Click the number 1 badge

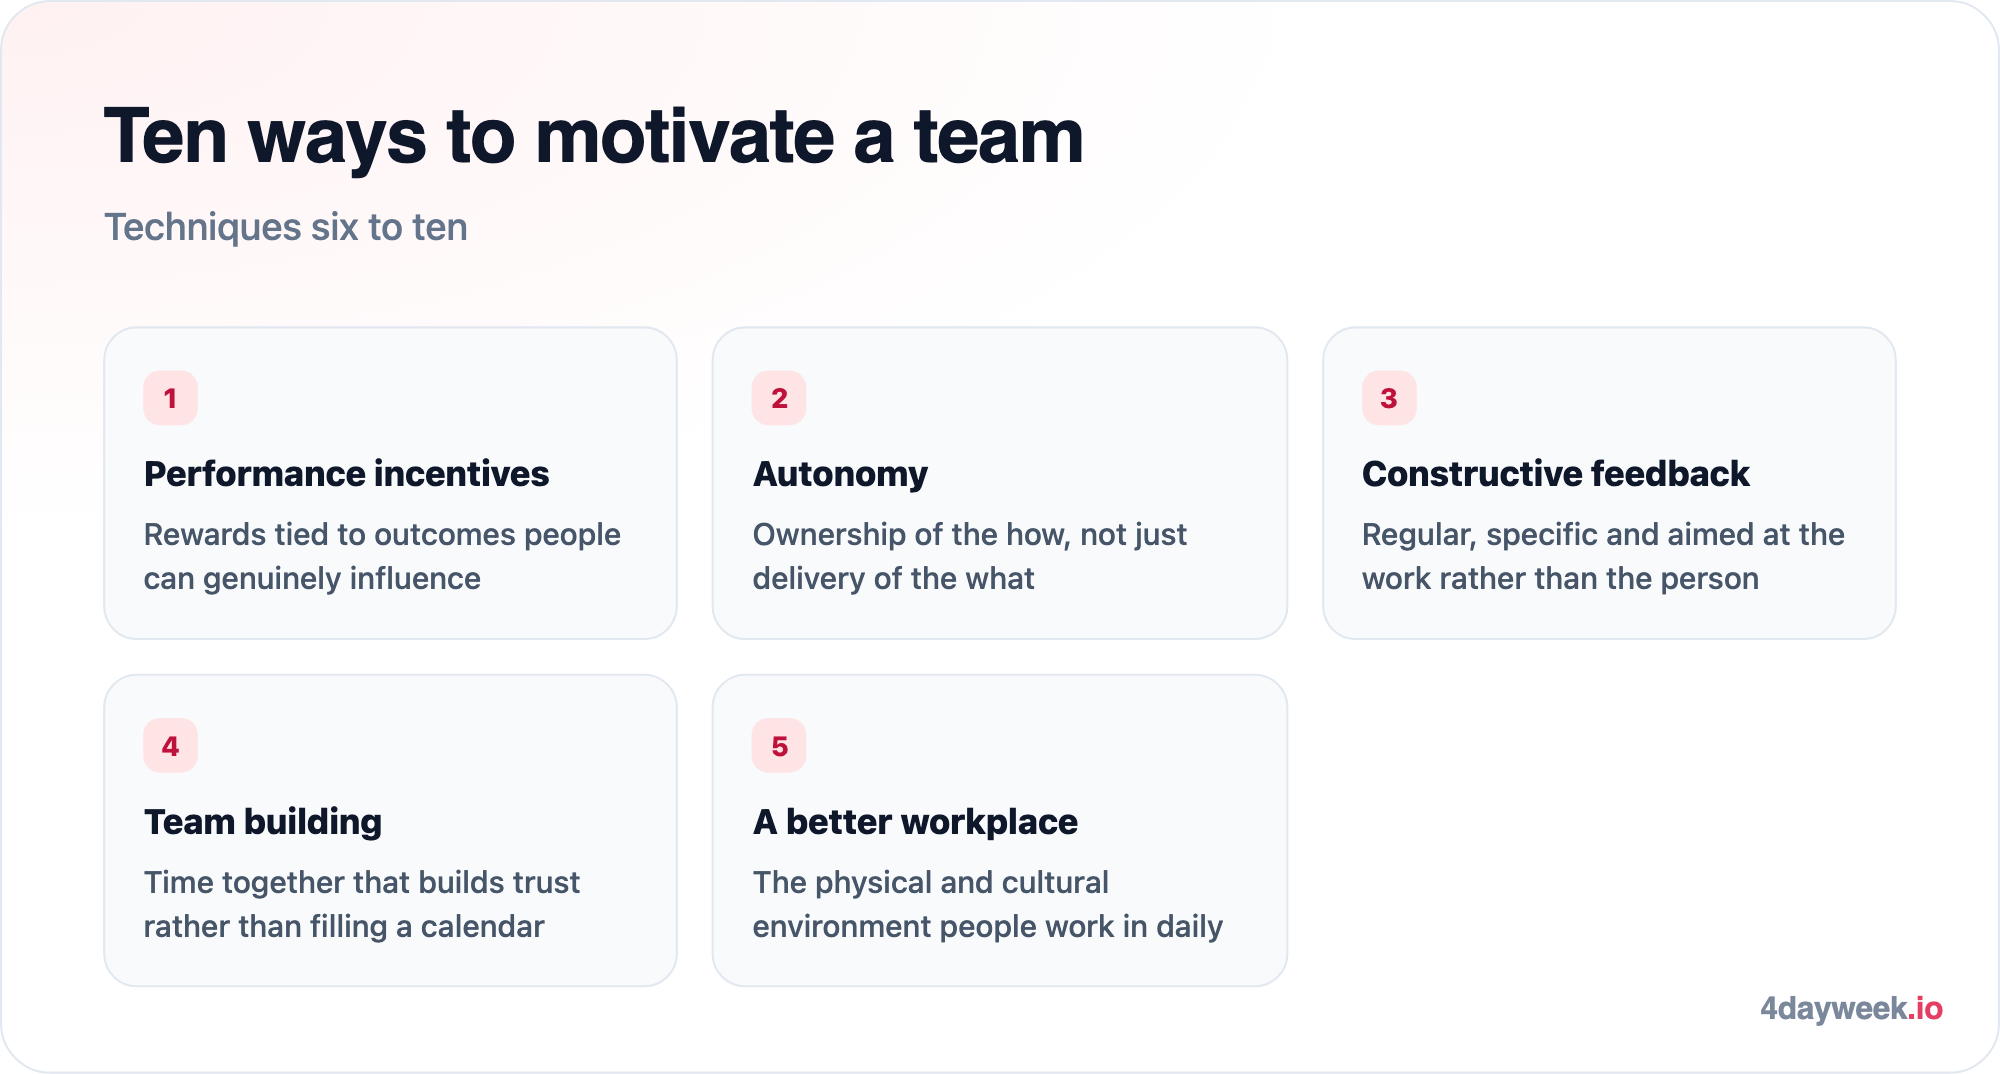click(x=170, y=398)
